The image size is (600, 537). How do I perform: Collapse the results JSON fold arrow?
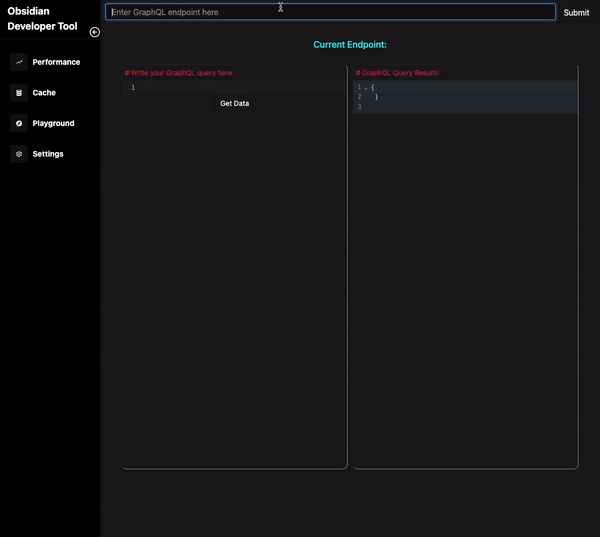click(366, 88)
